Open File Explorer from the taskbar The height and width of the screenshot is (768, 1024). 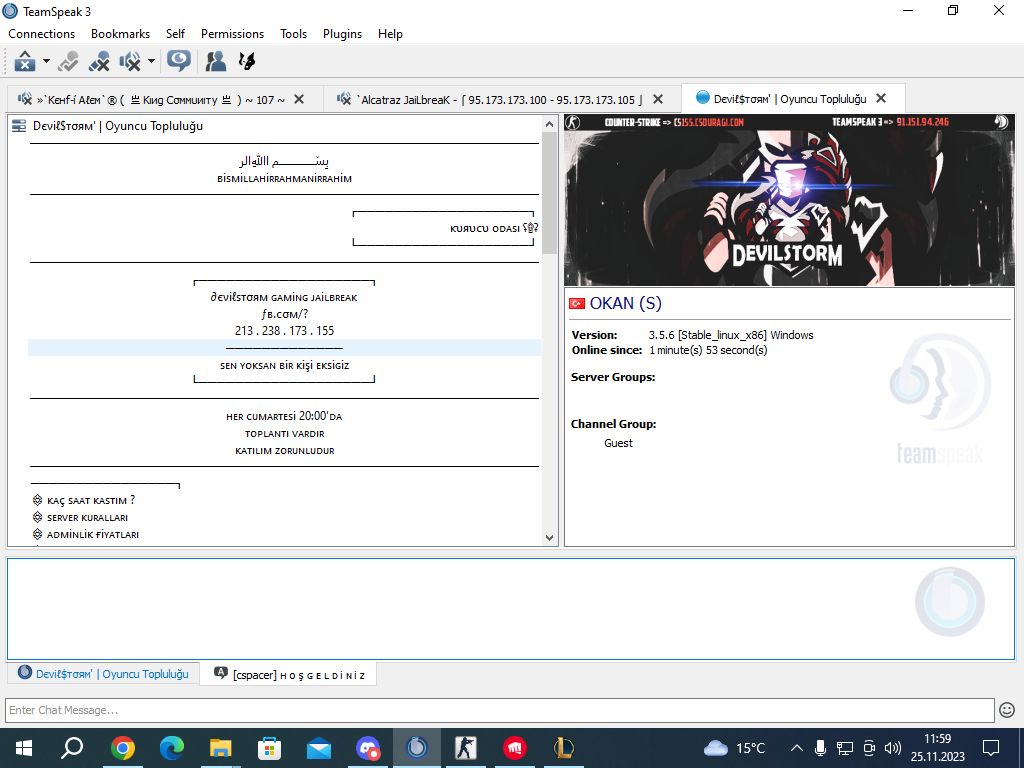coord(221,748)
